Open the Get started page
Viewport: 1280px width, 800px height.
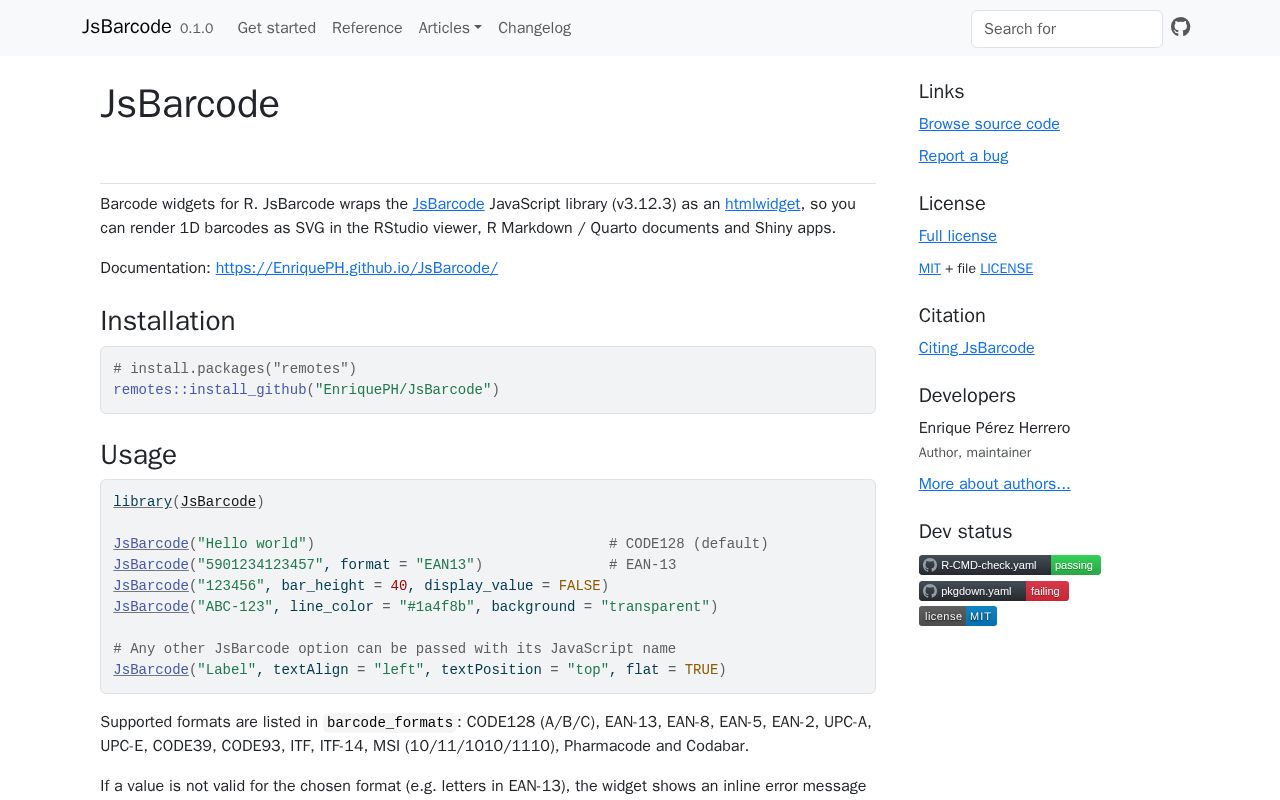[277, 28]
